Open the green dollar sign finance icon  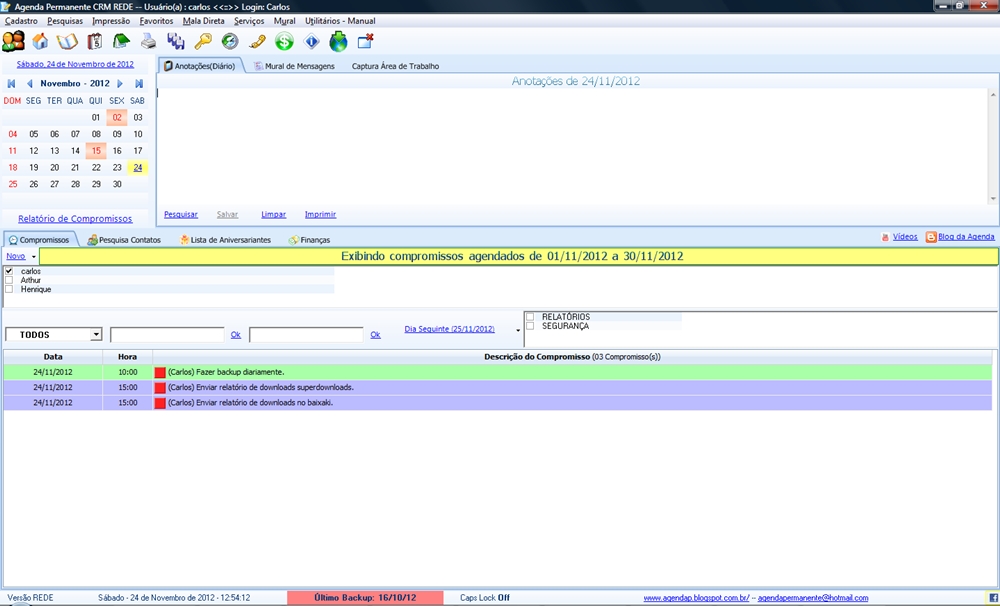click(284, 42)
